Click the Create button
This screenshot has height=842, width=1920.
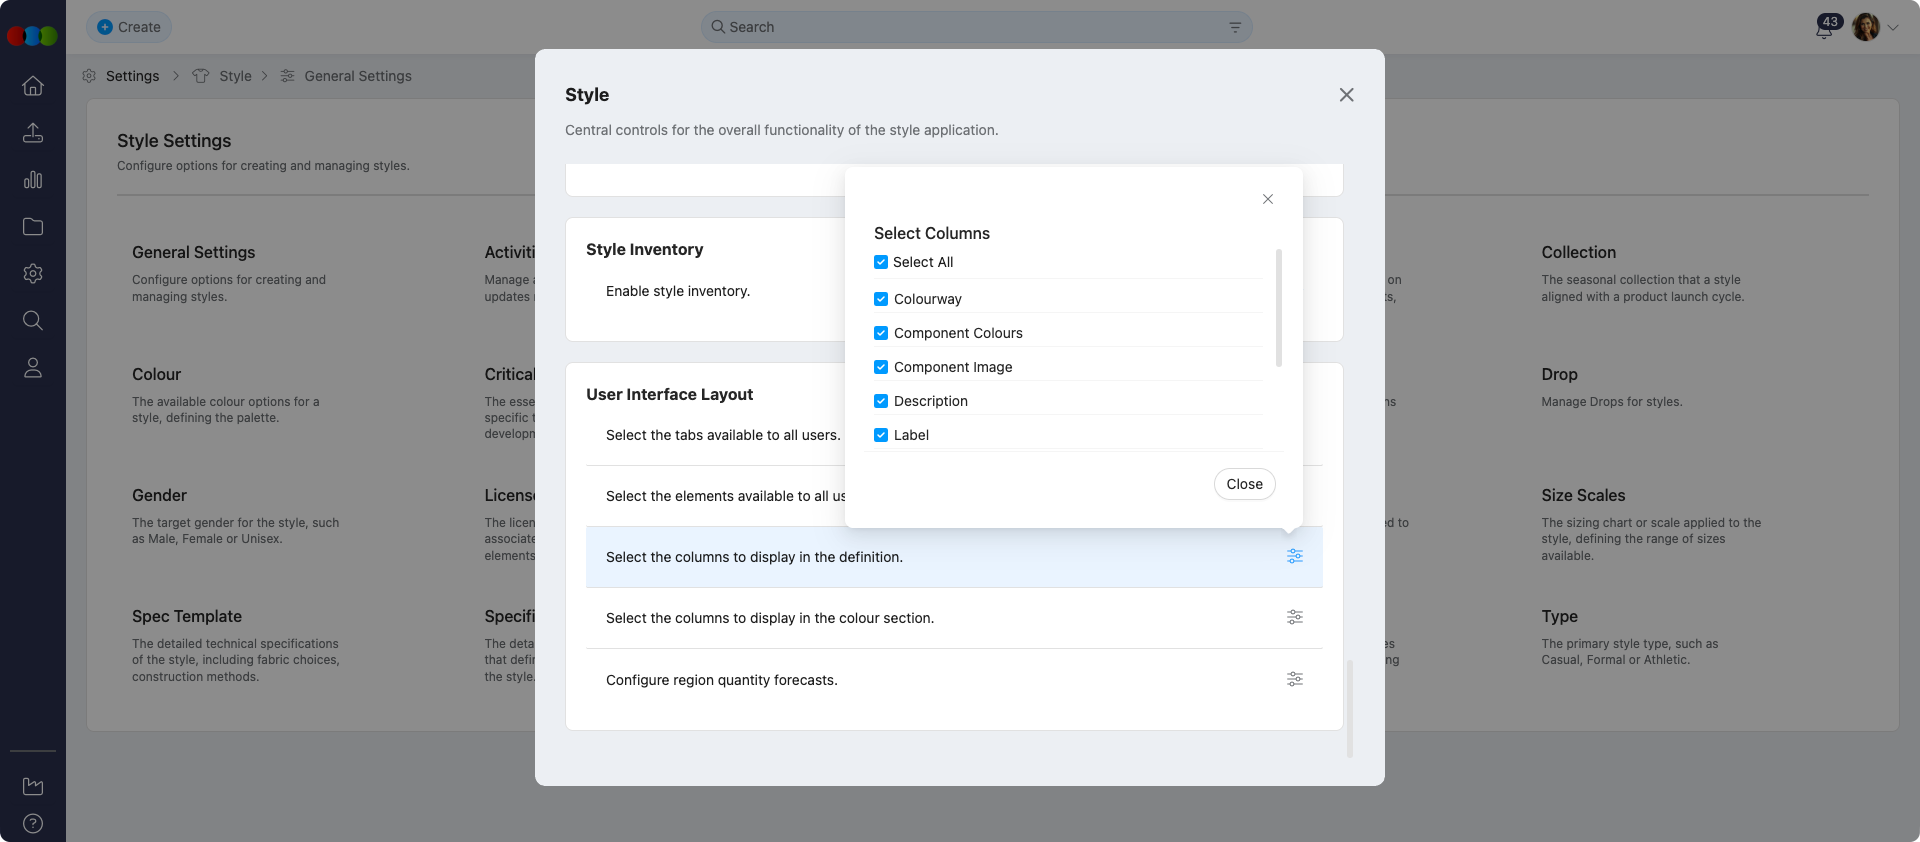click(x=129, y=27)
